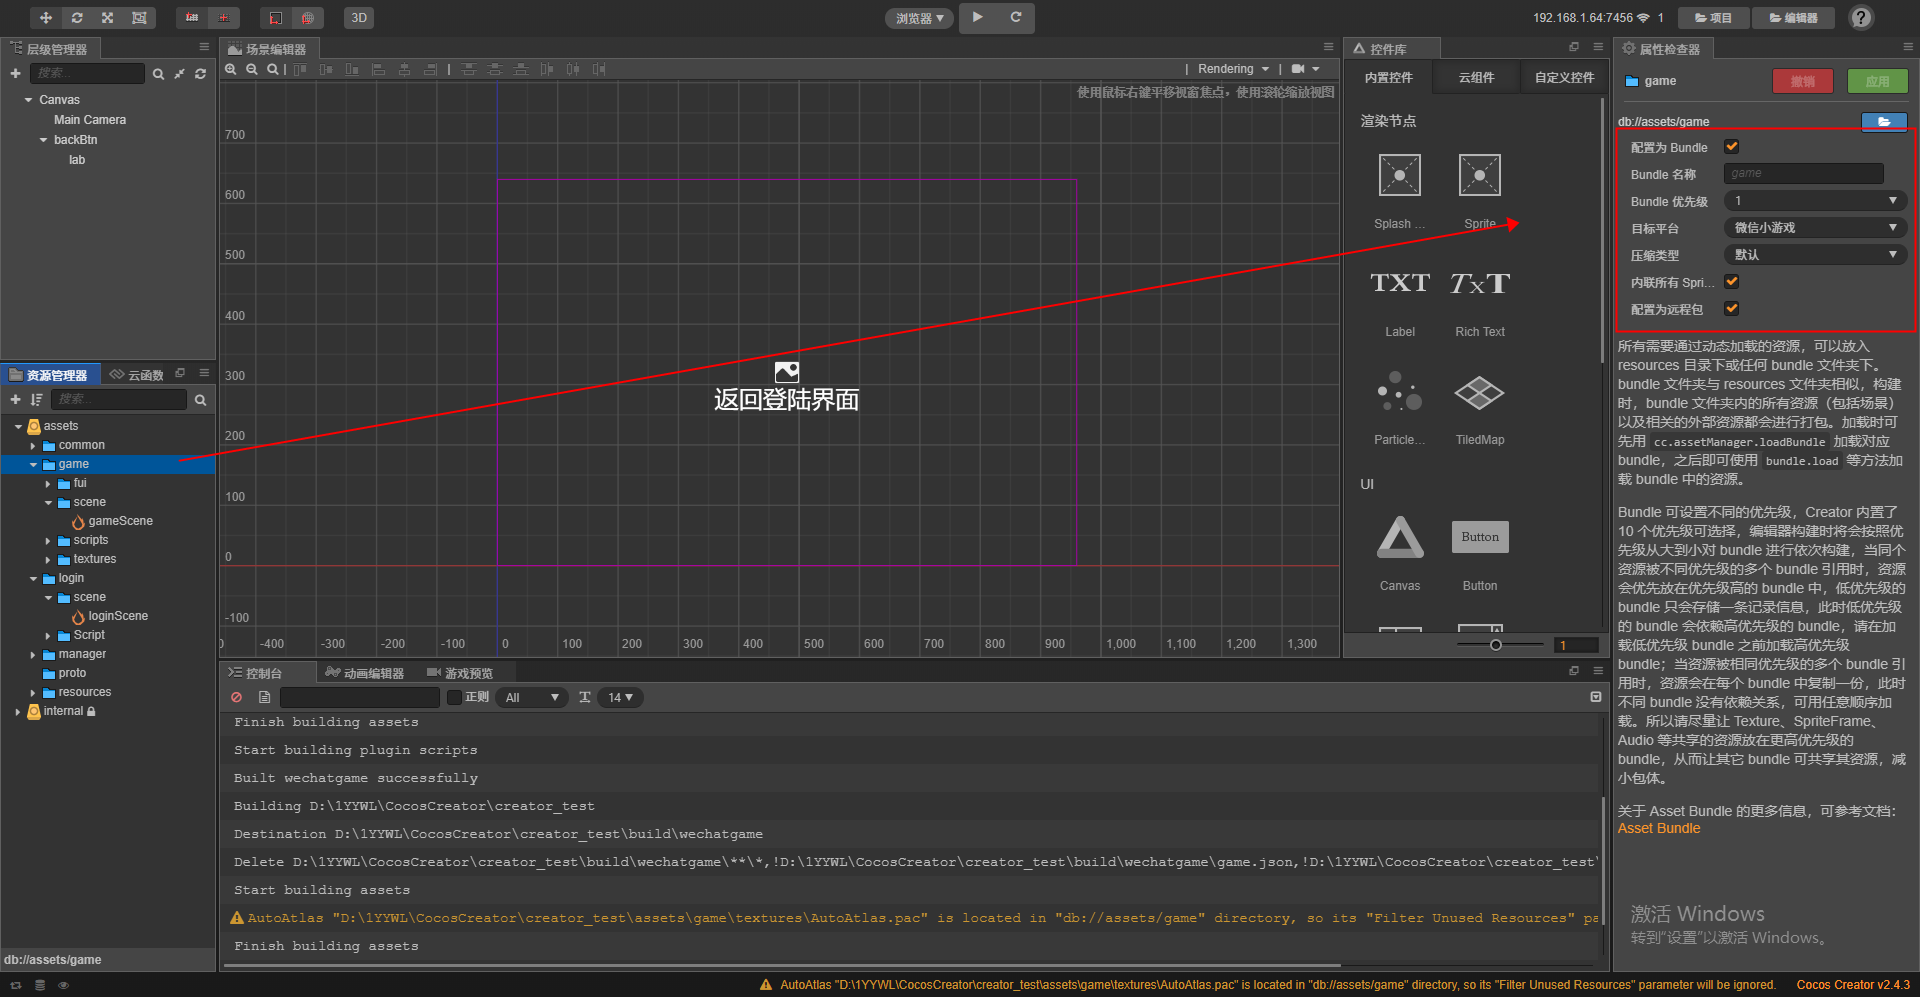Open the 压缩类型 默认 dropdown
This screenshot has width=1920, height=997.
coord(1814,255)
